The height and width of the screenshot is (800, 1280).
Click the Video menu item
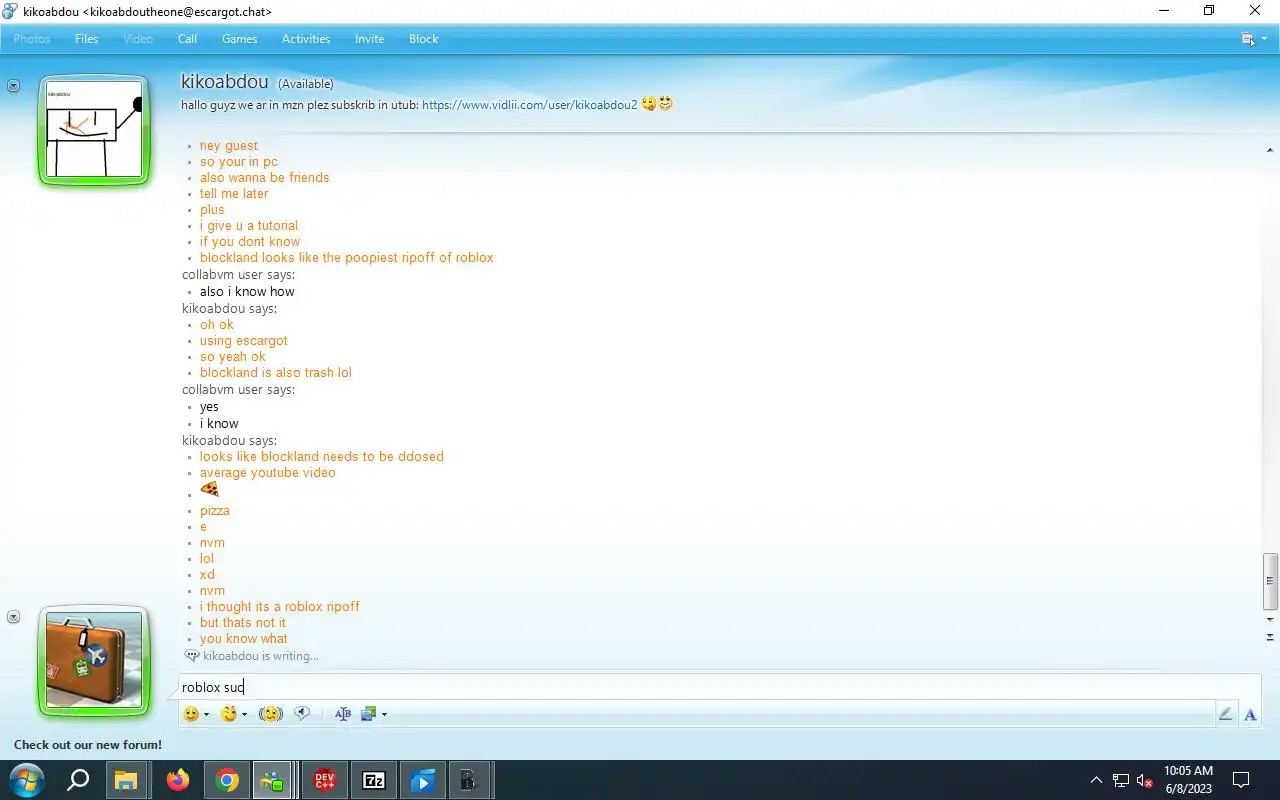pos(138,39)
